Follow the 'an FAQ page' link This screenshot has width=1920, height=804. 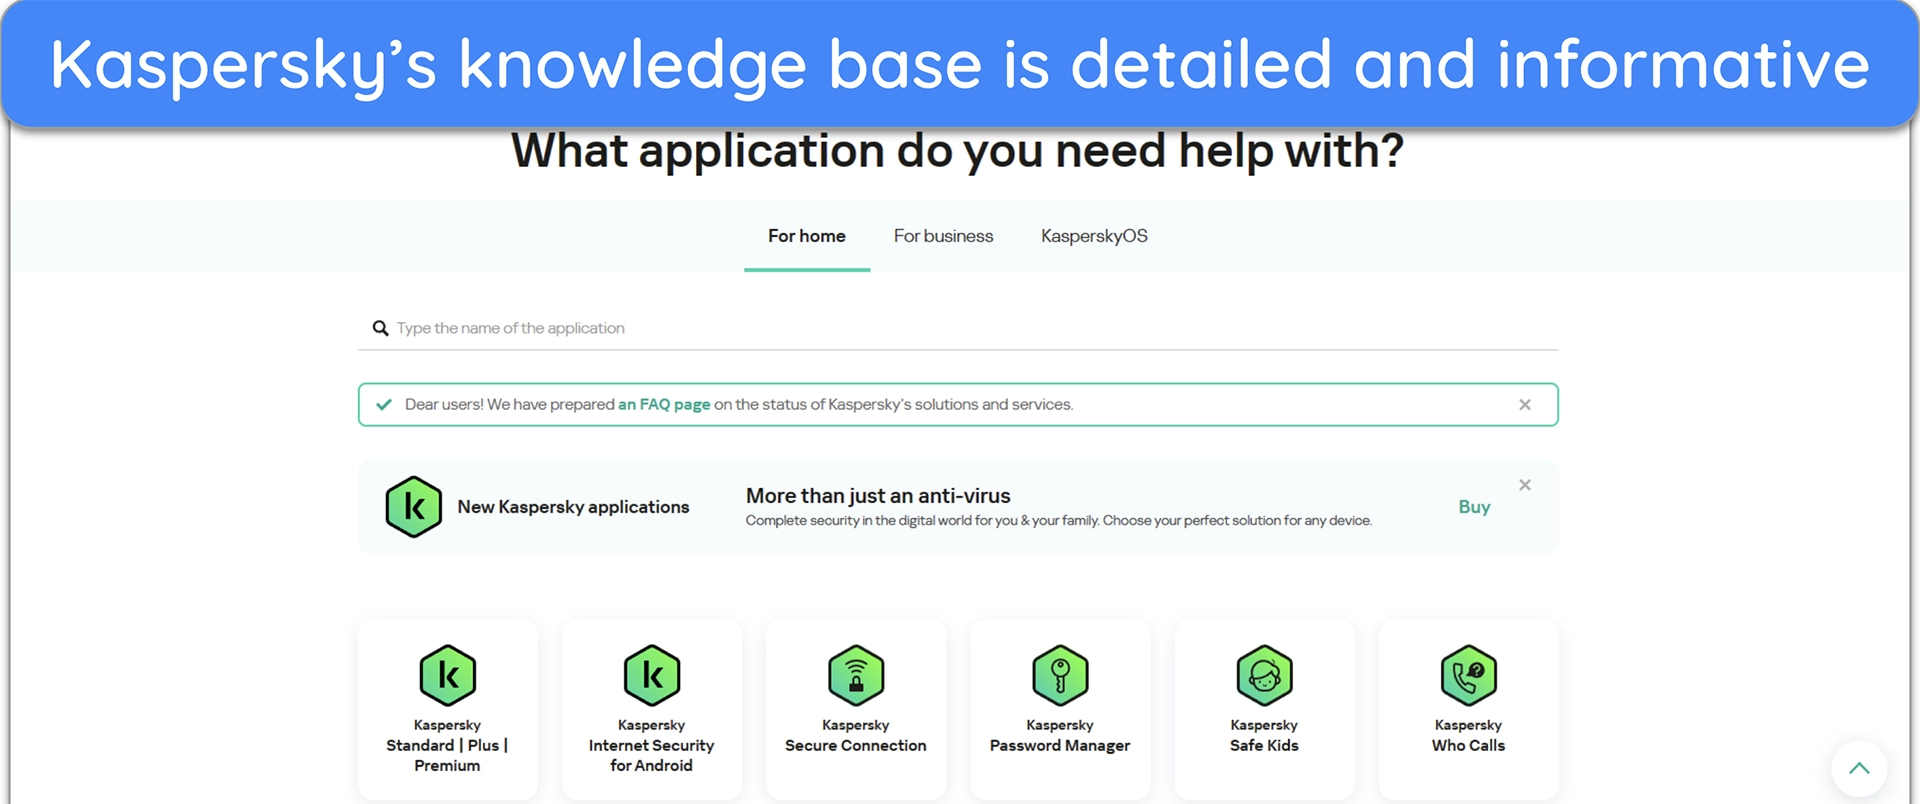click(x=664, y=405)
